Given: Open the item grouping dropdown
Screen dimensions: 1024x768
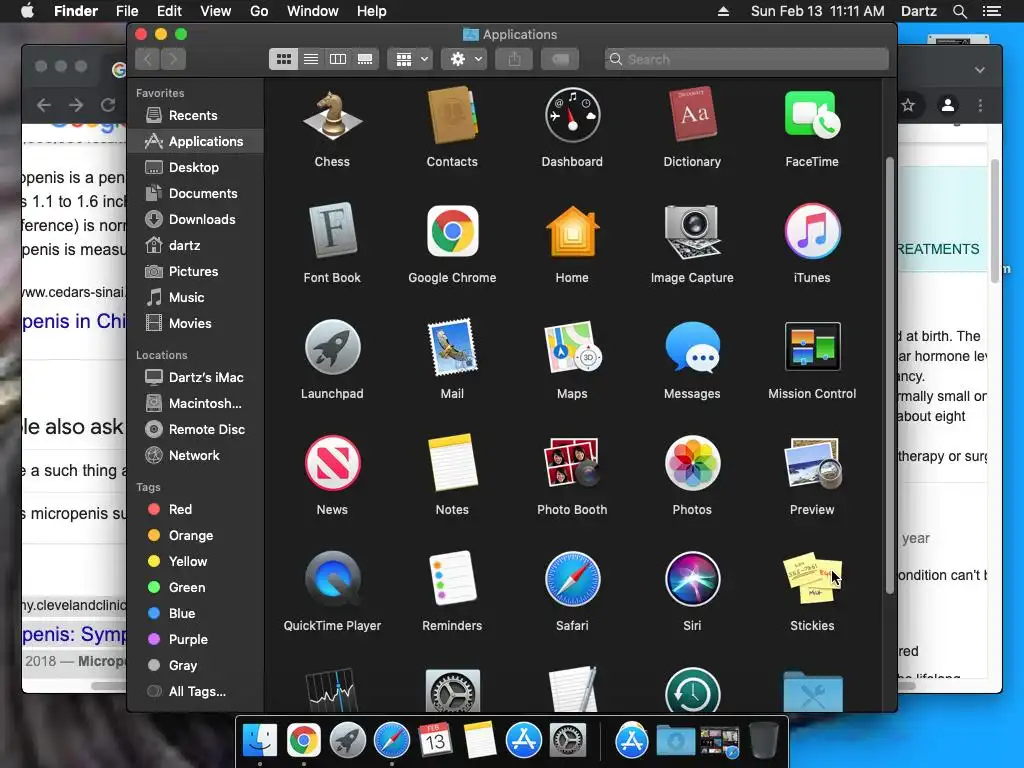Looking at the screenshot, I should [x=410, y=59].
